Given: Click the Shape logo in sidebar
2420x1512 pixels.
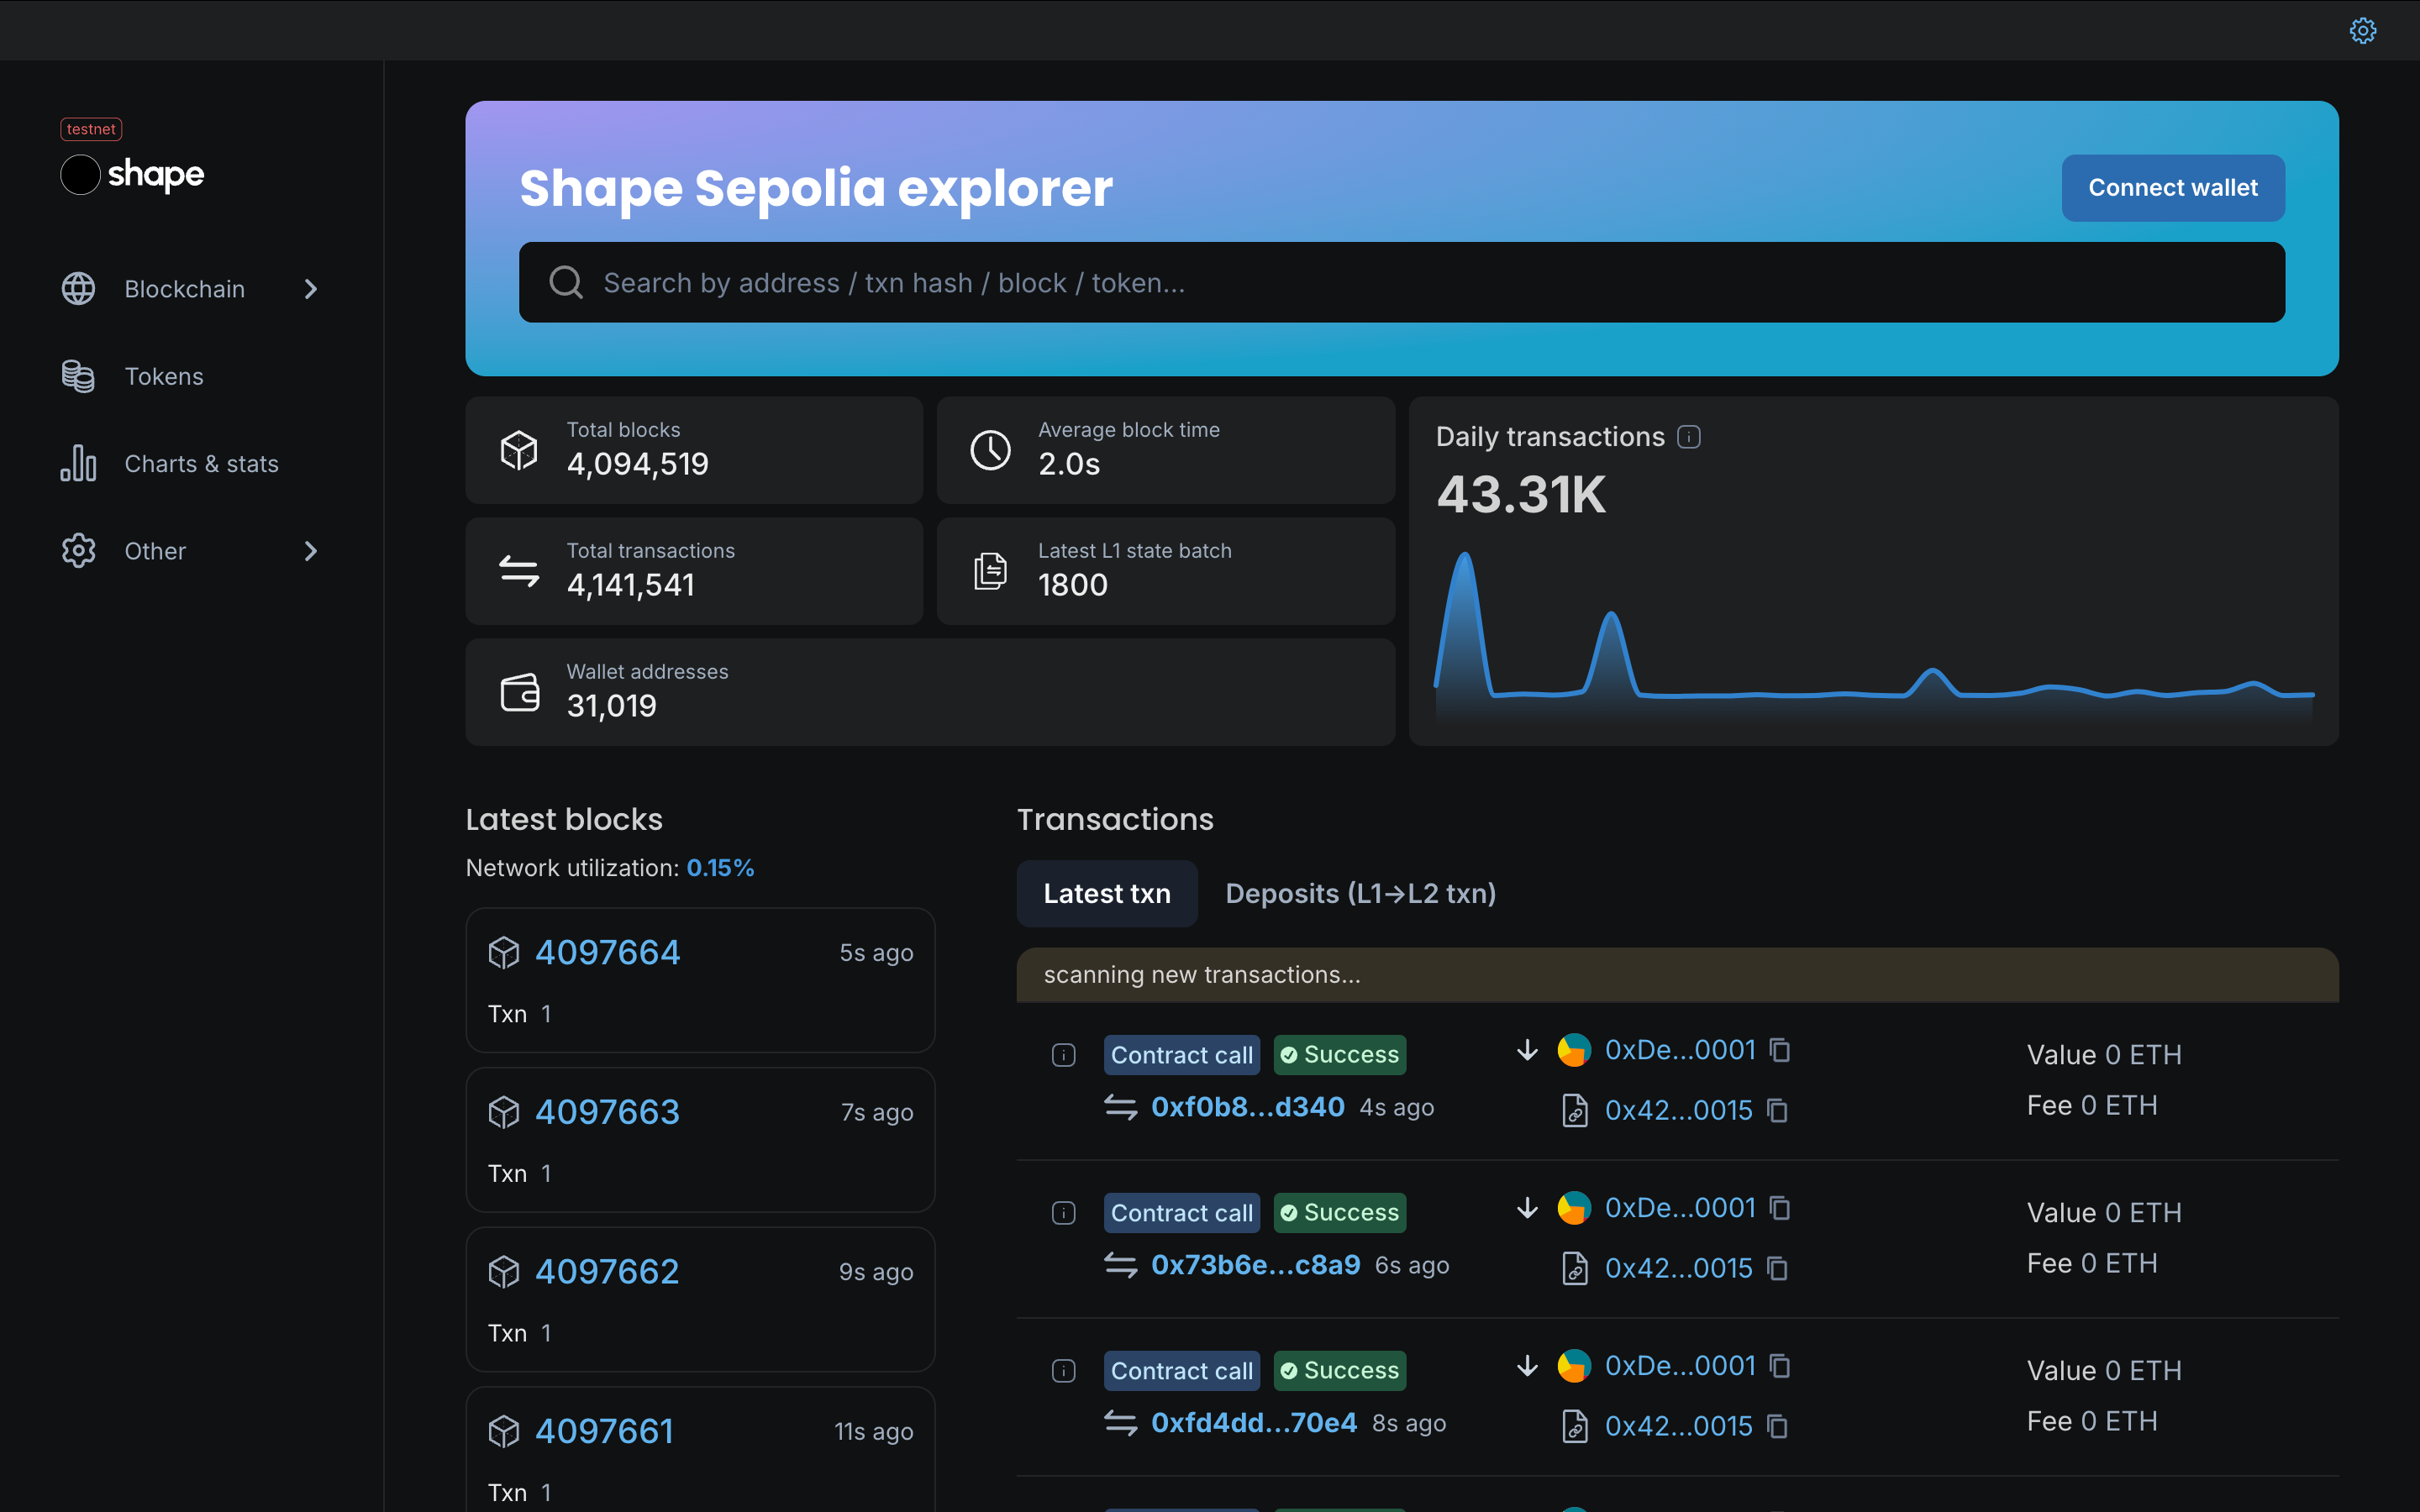Looking at the screenshot, I should point(133,174).
